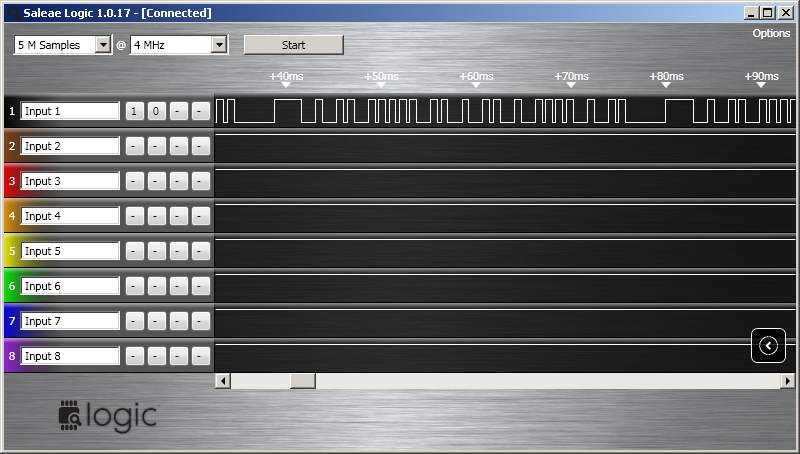Click the Input 2 flat signal trace
This screenshot has height=454, width=800.
505,135
